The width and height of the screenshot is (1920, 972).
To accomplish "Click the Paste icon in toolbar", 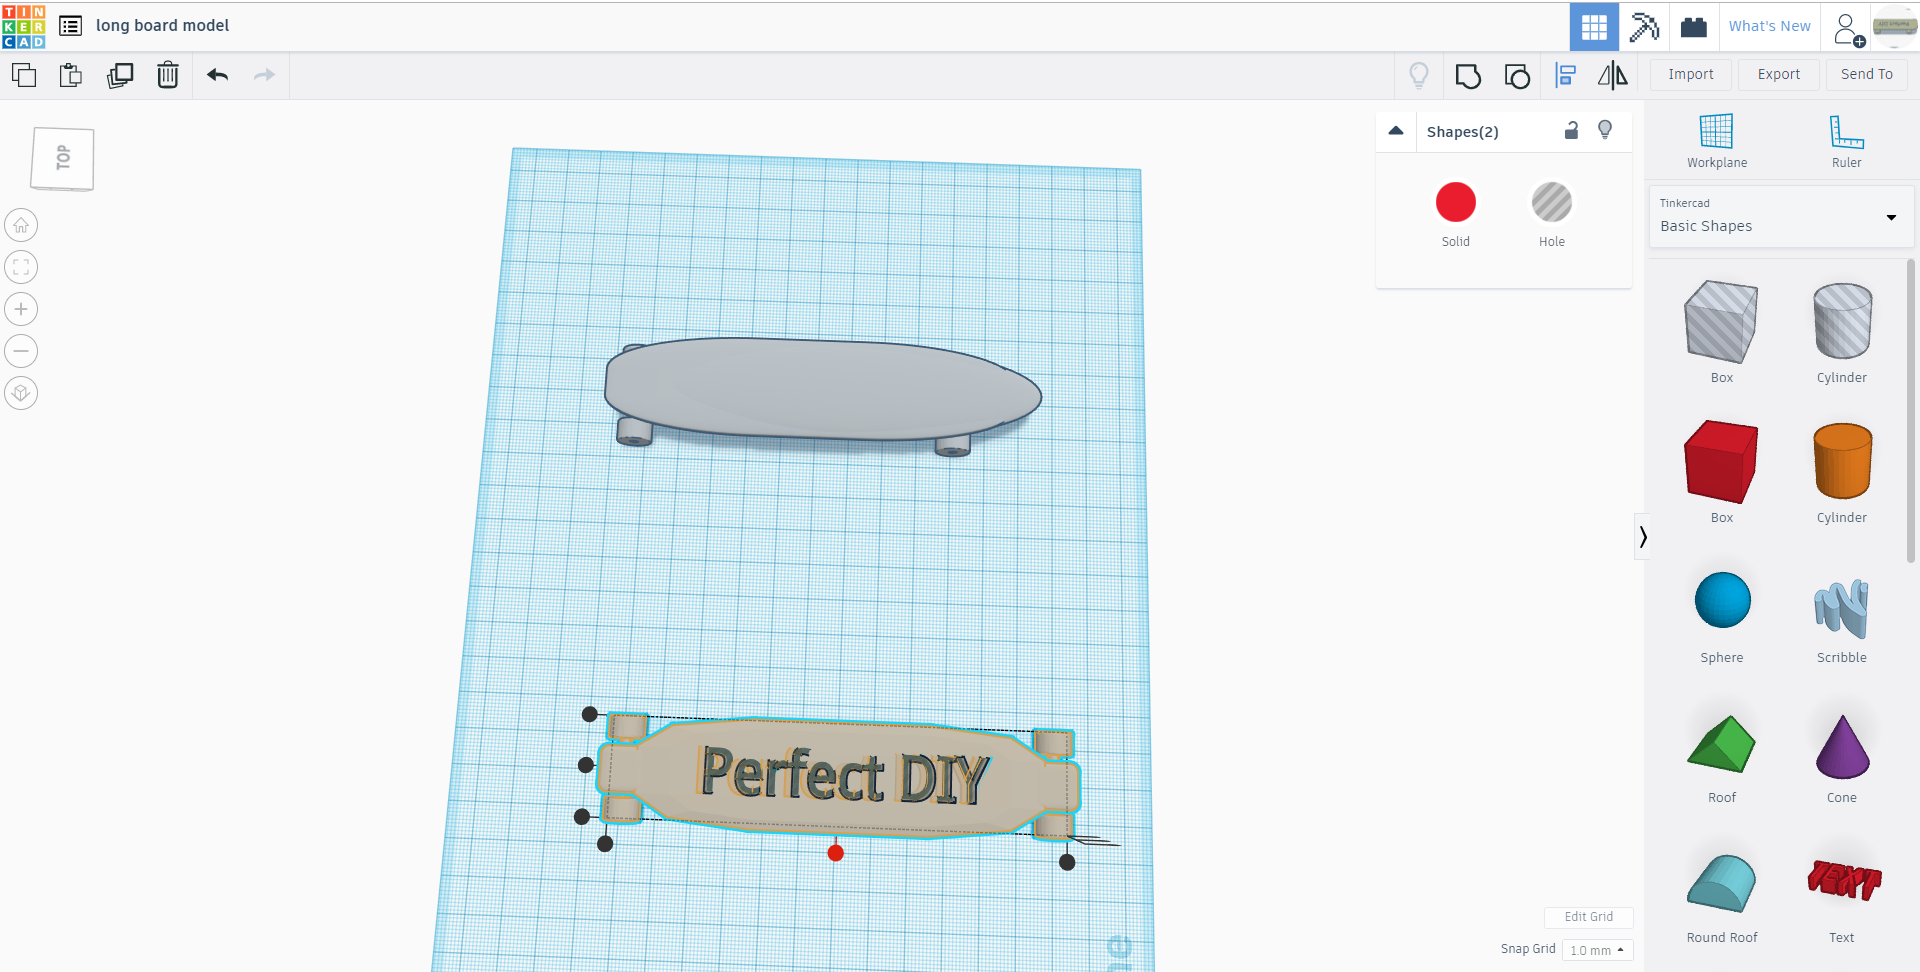I will pyautogui.click(x=71, y=75).
